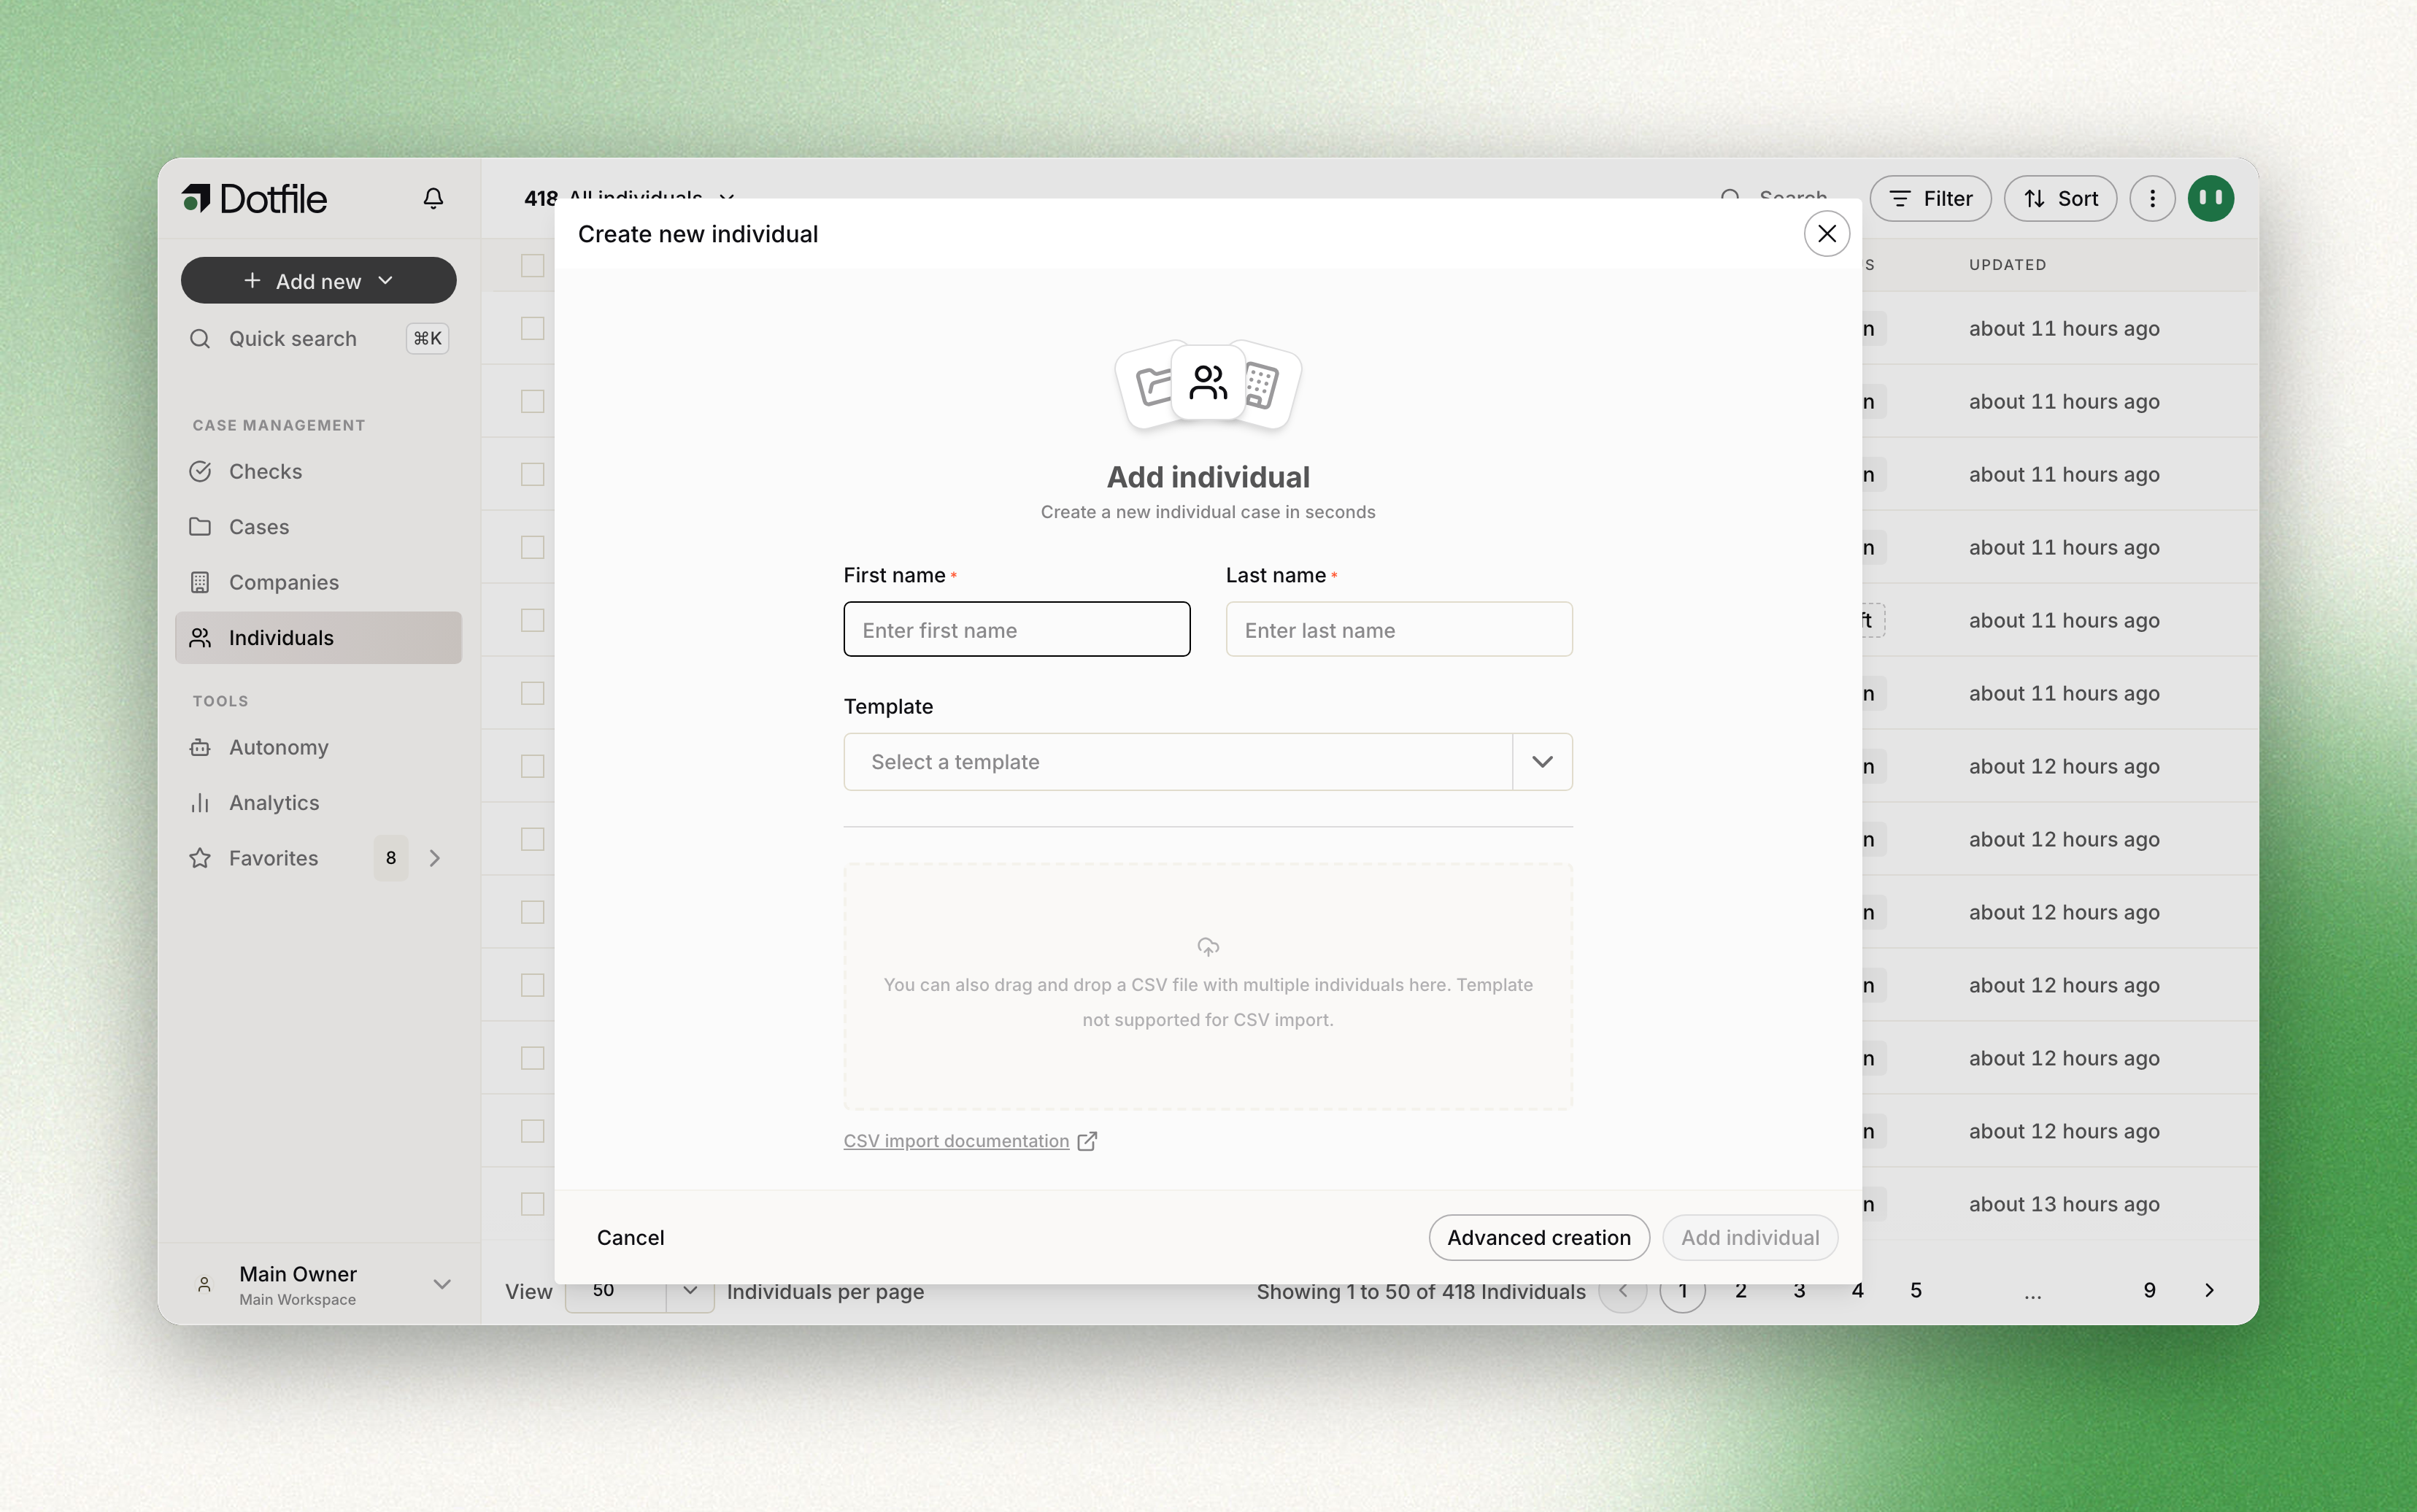Open the CSV import documentation link
Screen dimensions: 2417x1512
pyautogui.click(x=956, y=1141)
